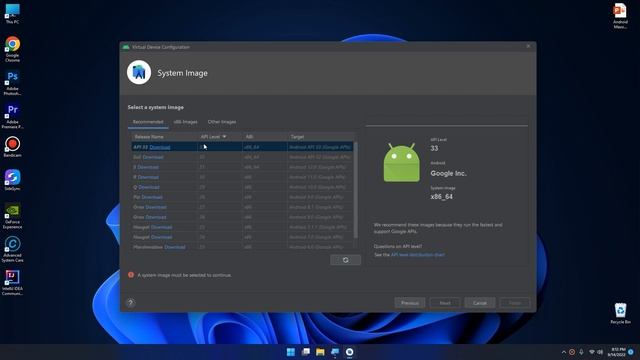This screenshot has height=360, width=640.
Task: Open the Windows Start menu
Action: [x=291, y=352]
